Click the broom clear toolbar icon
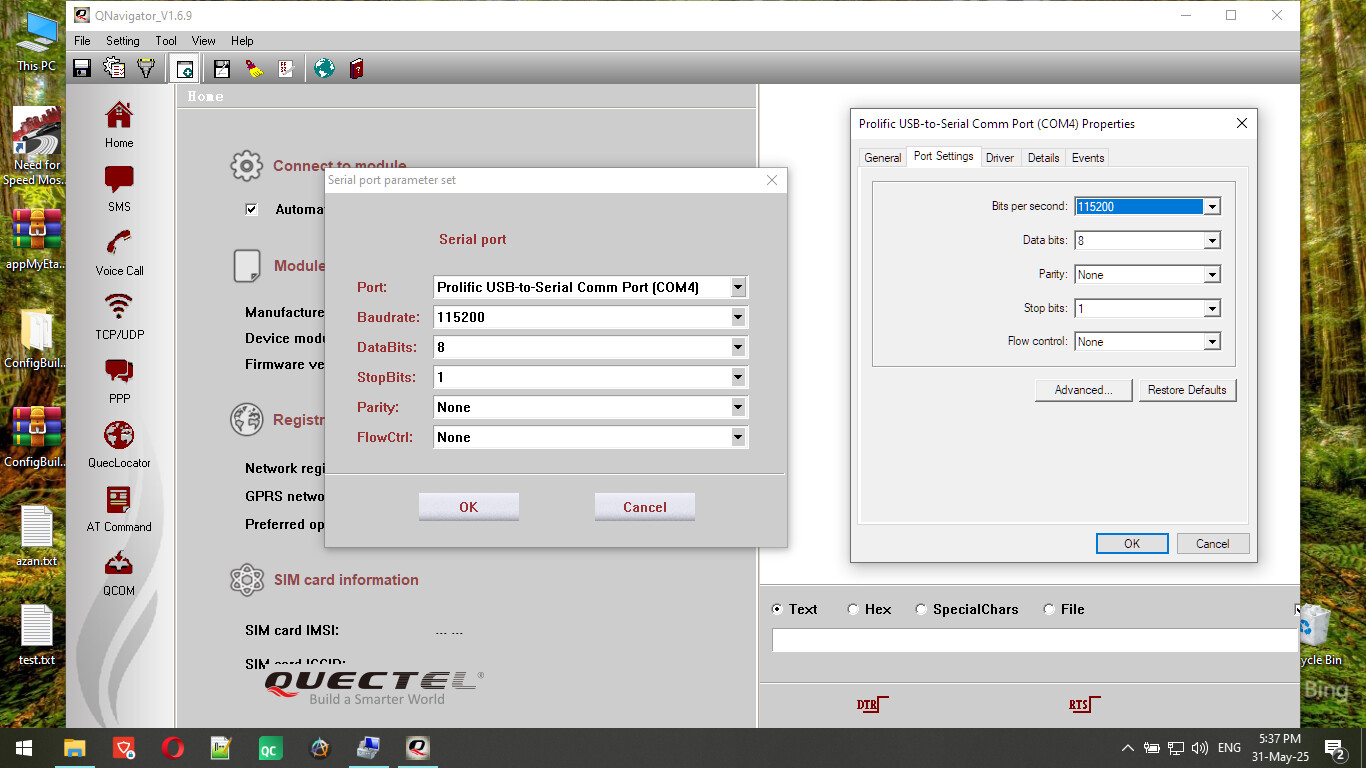The height and width of the screenshot is (768, 1366). [x=254, y=68]
